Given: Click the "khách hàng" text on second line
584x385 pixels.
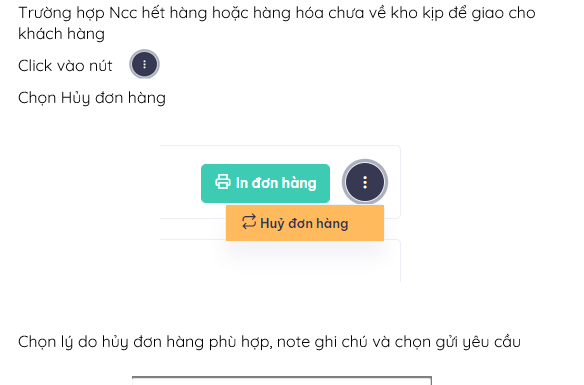Looking at the screenshot, I should pyautogui.click(x=61, y=34).
